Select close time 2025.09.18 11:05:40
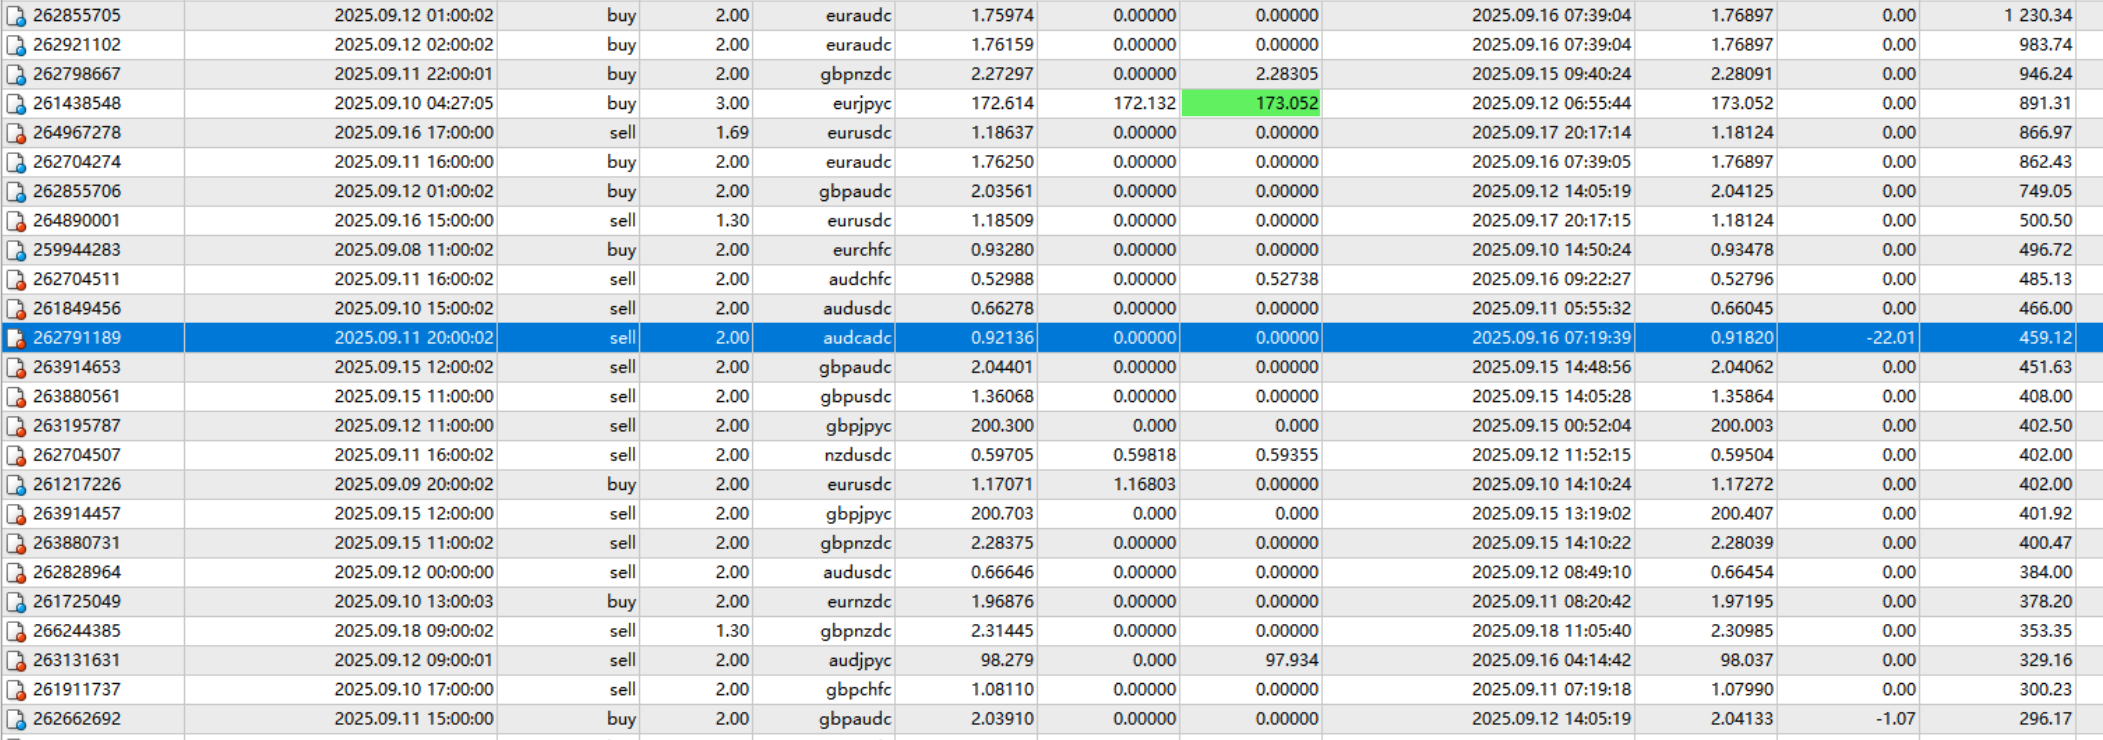 (1552, 631)
